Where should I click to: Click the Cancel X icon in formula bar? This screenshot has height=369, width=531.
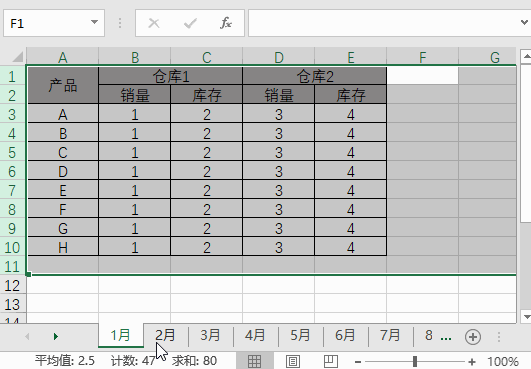point(154,23)
